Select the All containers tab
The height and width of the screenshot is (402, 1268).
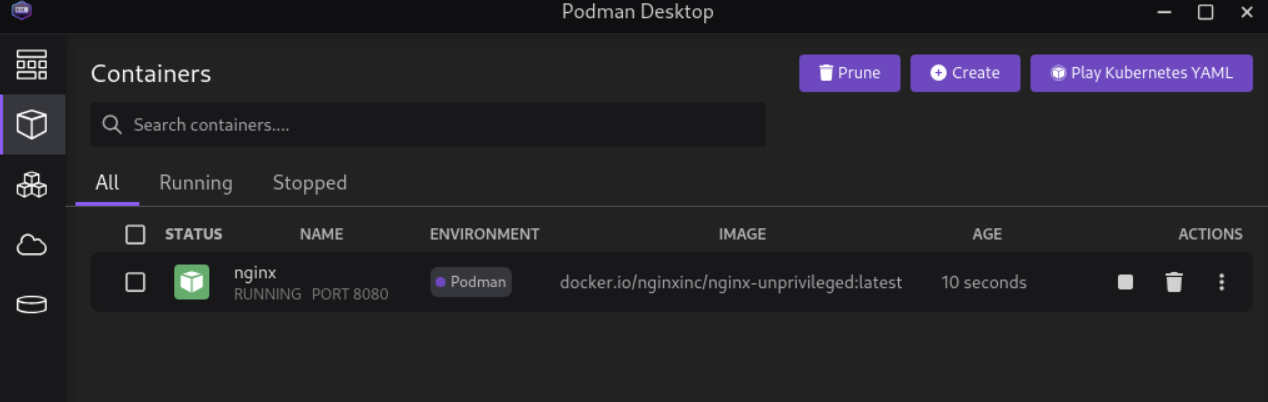[107, 183]
